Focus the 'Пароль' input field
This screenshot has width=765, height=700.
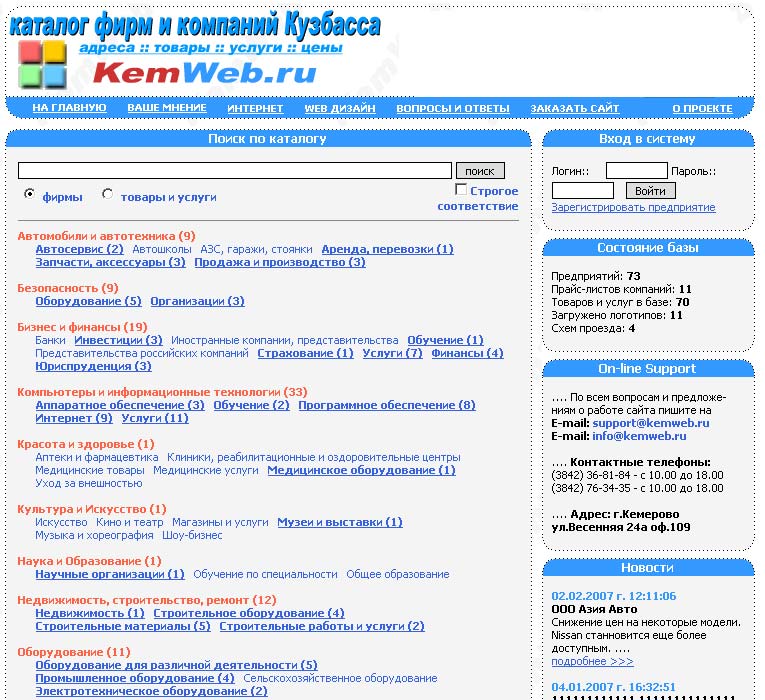(x=583, y=190)
